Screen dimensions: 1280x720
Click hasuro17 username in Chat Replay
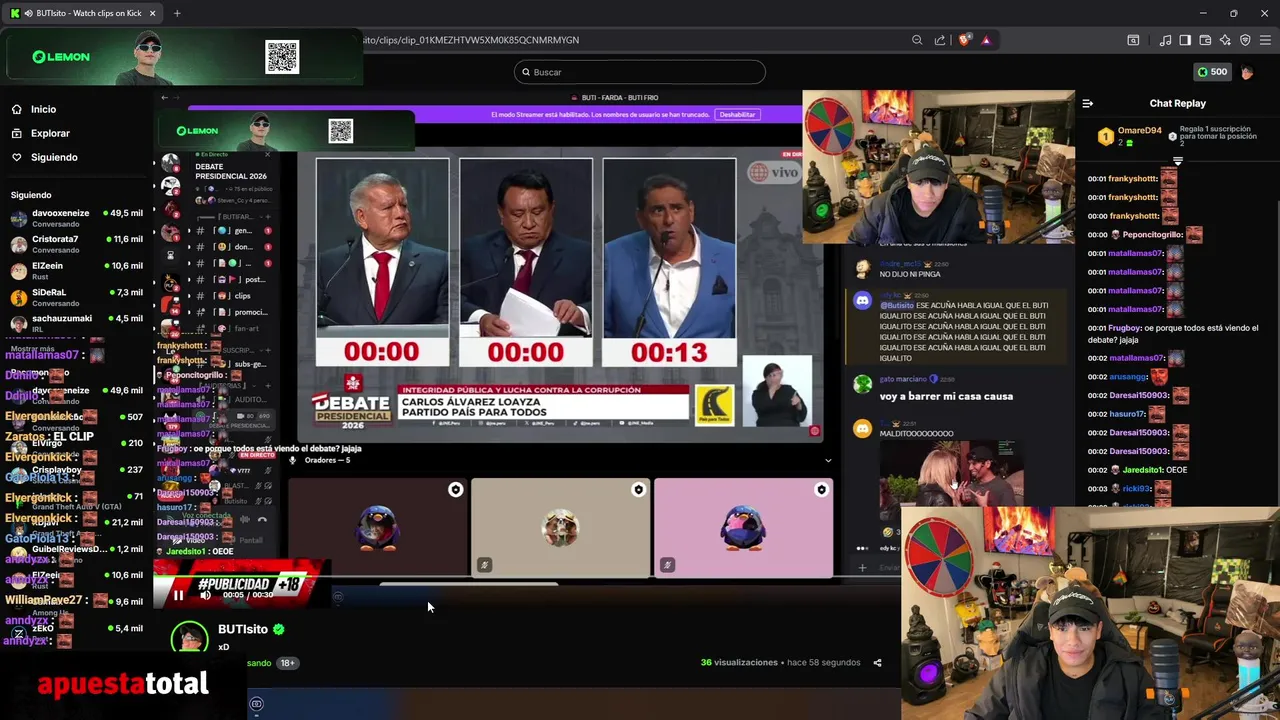click(x=1126, y=414)
